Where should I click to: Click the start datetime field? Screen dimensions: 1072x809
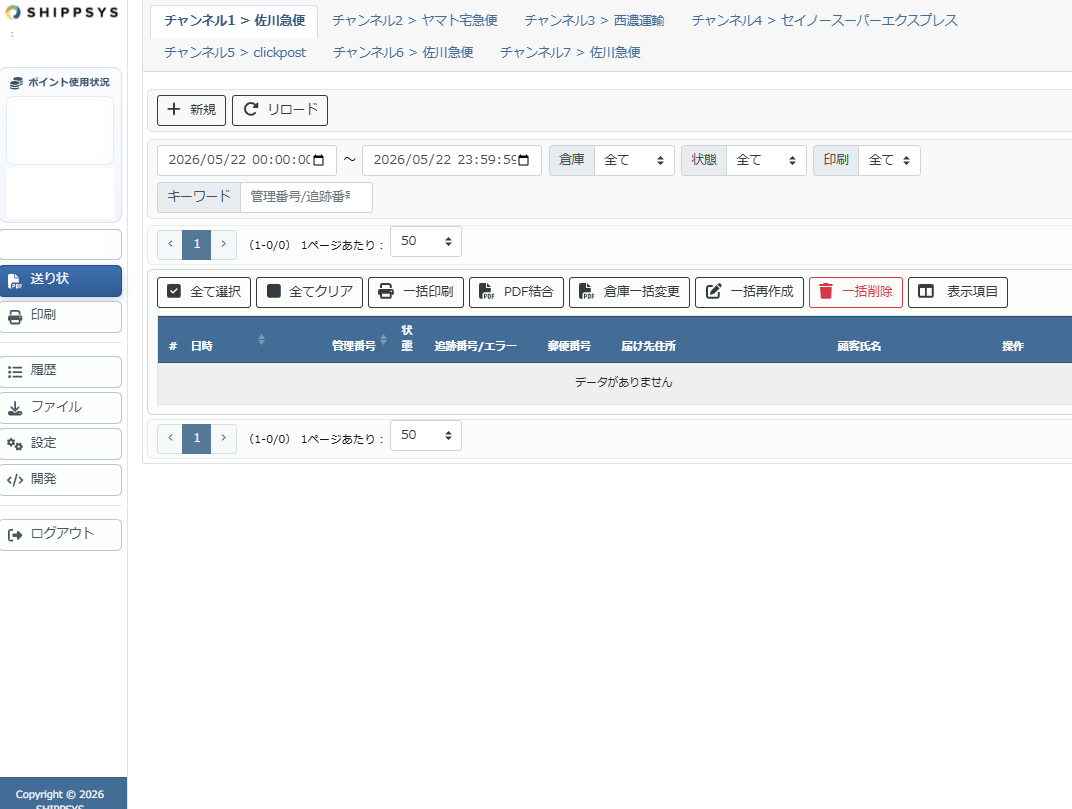(x=247, y=160)
